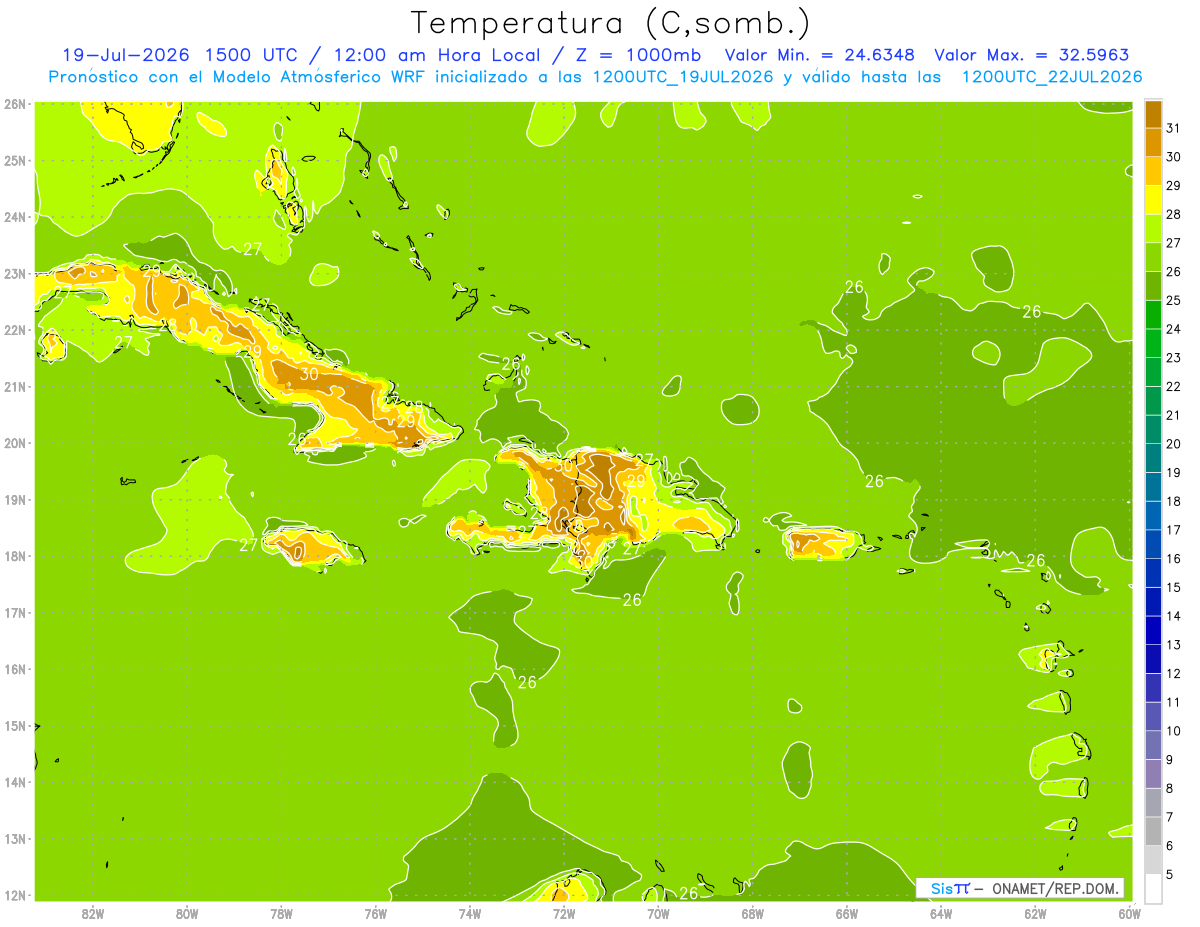Click the dark blue swatch between legend 13 and 14
This screenshot has width=1200, height=927.
[x=1153, y=630]
